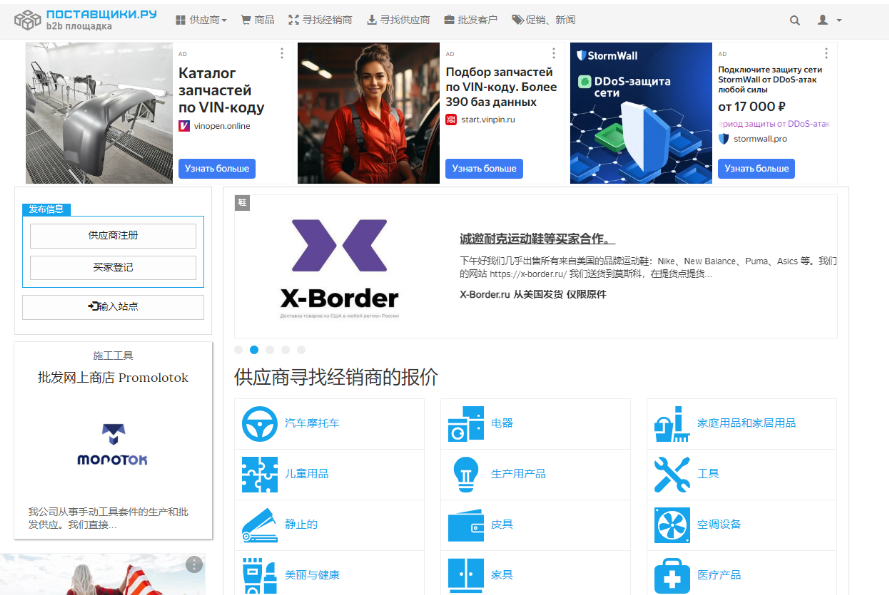This screenshot has width=889, height=595.
Task: Open the StormWall ad options menu
Action: (826, 53)
